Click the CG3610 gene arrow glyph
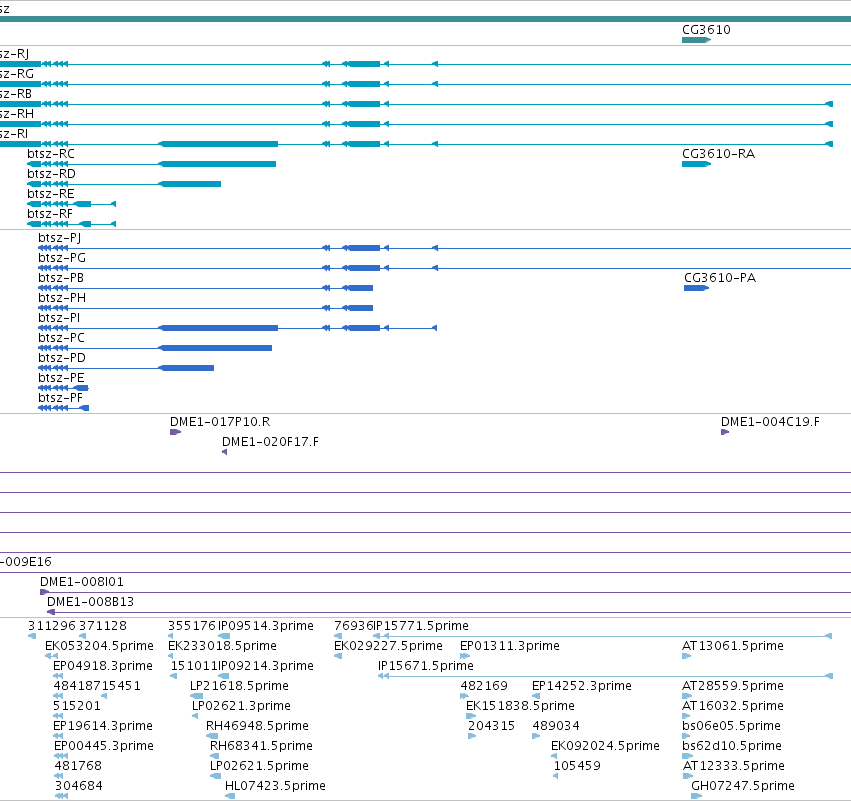 [x=696, y=40]
